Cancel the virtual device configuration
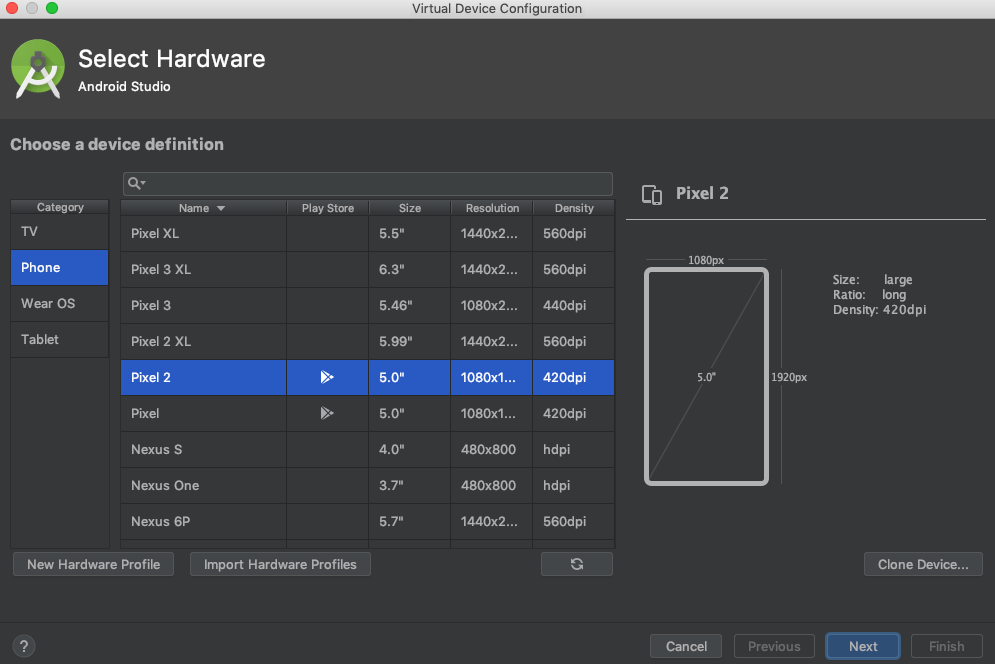The image size is (995, 664). [x=686, y=646]
